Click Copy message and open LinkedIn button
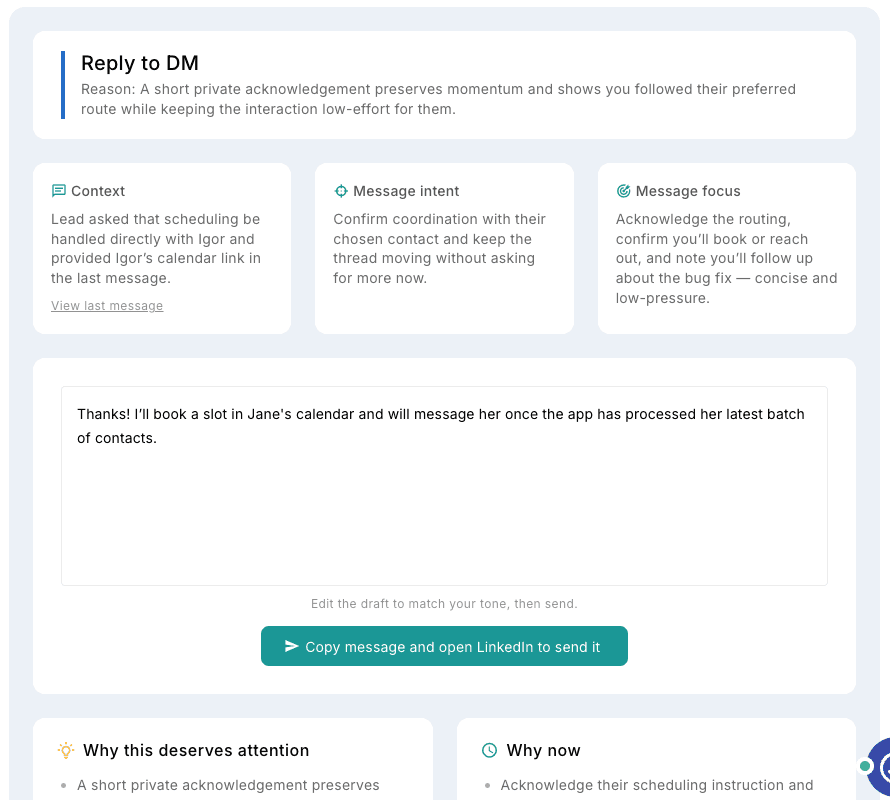The width and height of the screenshot is (890, 800). (x=444, y=646)
